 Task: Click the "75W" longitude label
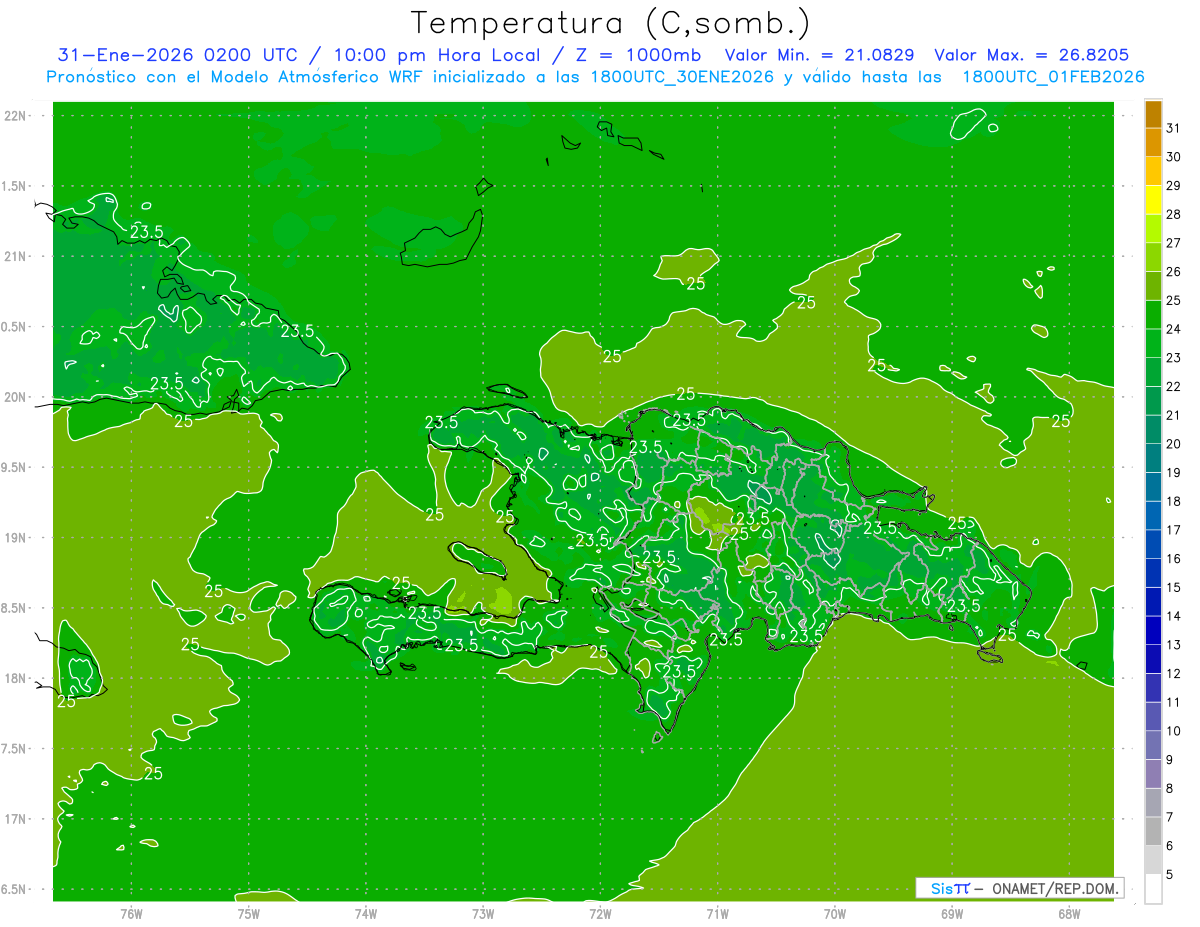[249, 914]
